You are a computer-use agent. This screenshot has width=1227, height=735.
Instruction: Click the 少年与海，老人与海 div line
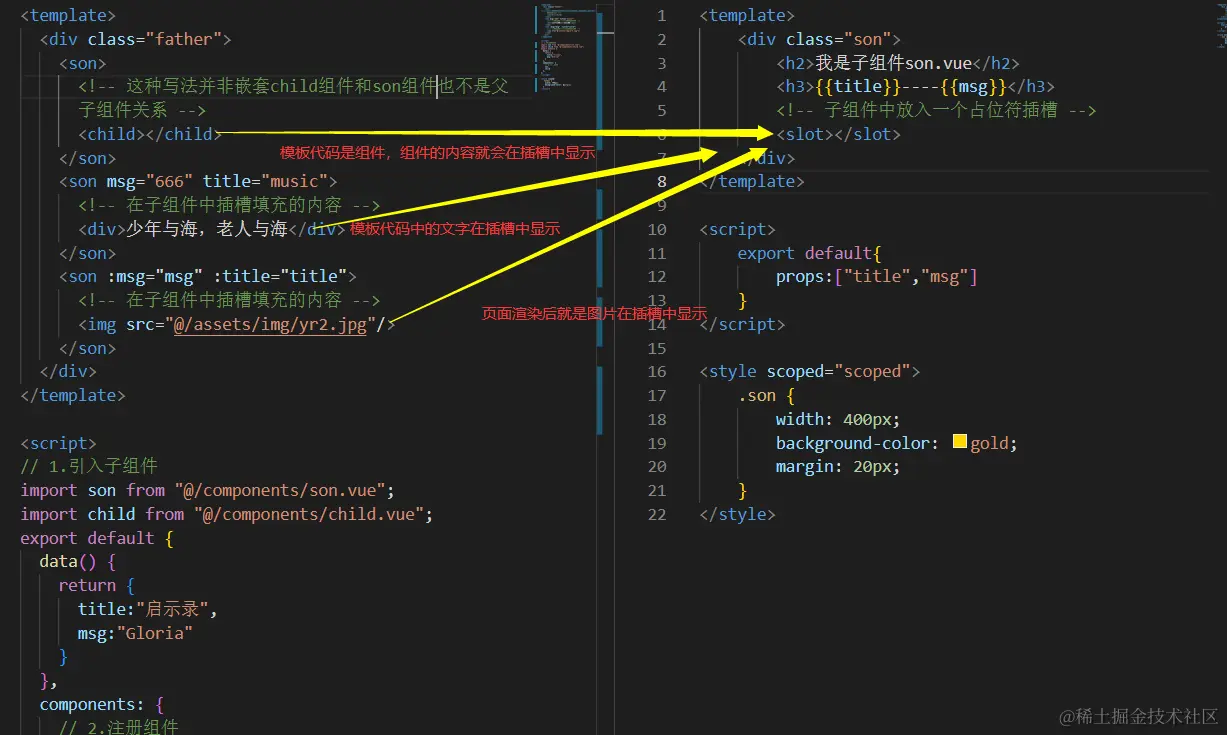(211, 229)
